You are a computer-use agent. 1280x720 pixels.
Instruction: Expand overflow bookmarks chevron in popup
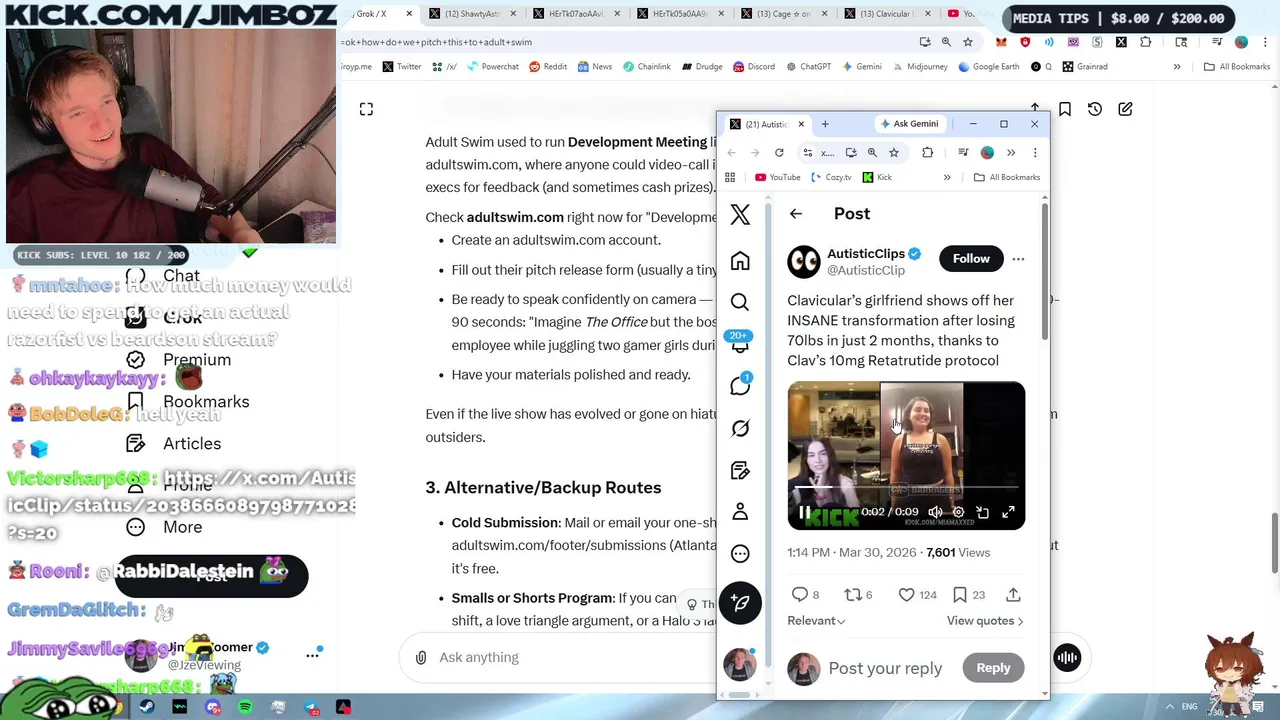coord(947,177)
